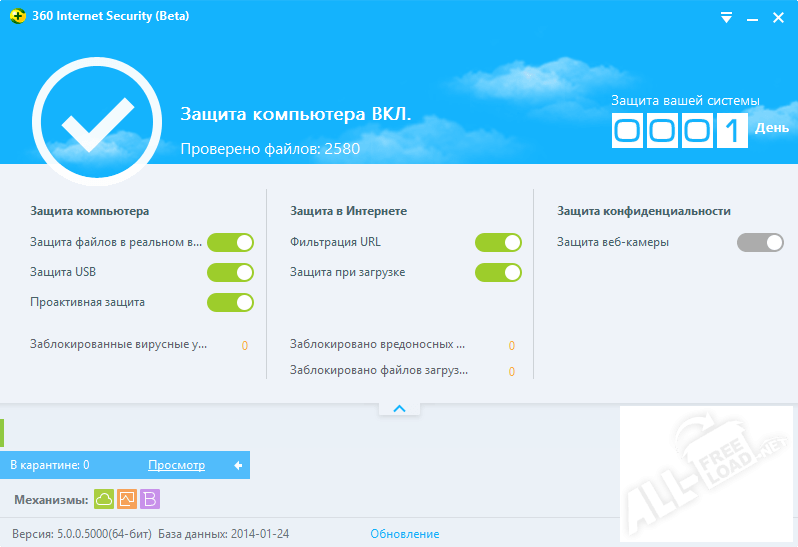Click the white arrow on quarantine bar

click(x=238, y=465)
